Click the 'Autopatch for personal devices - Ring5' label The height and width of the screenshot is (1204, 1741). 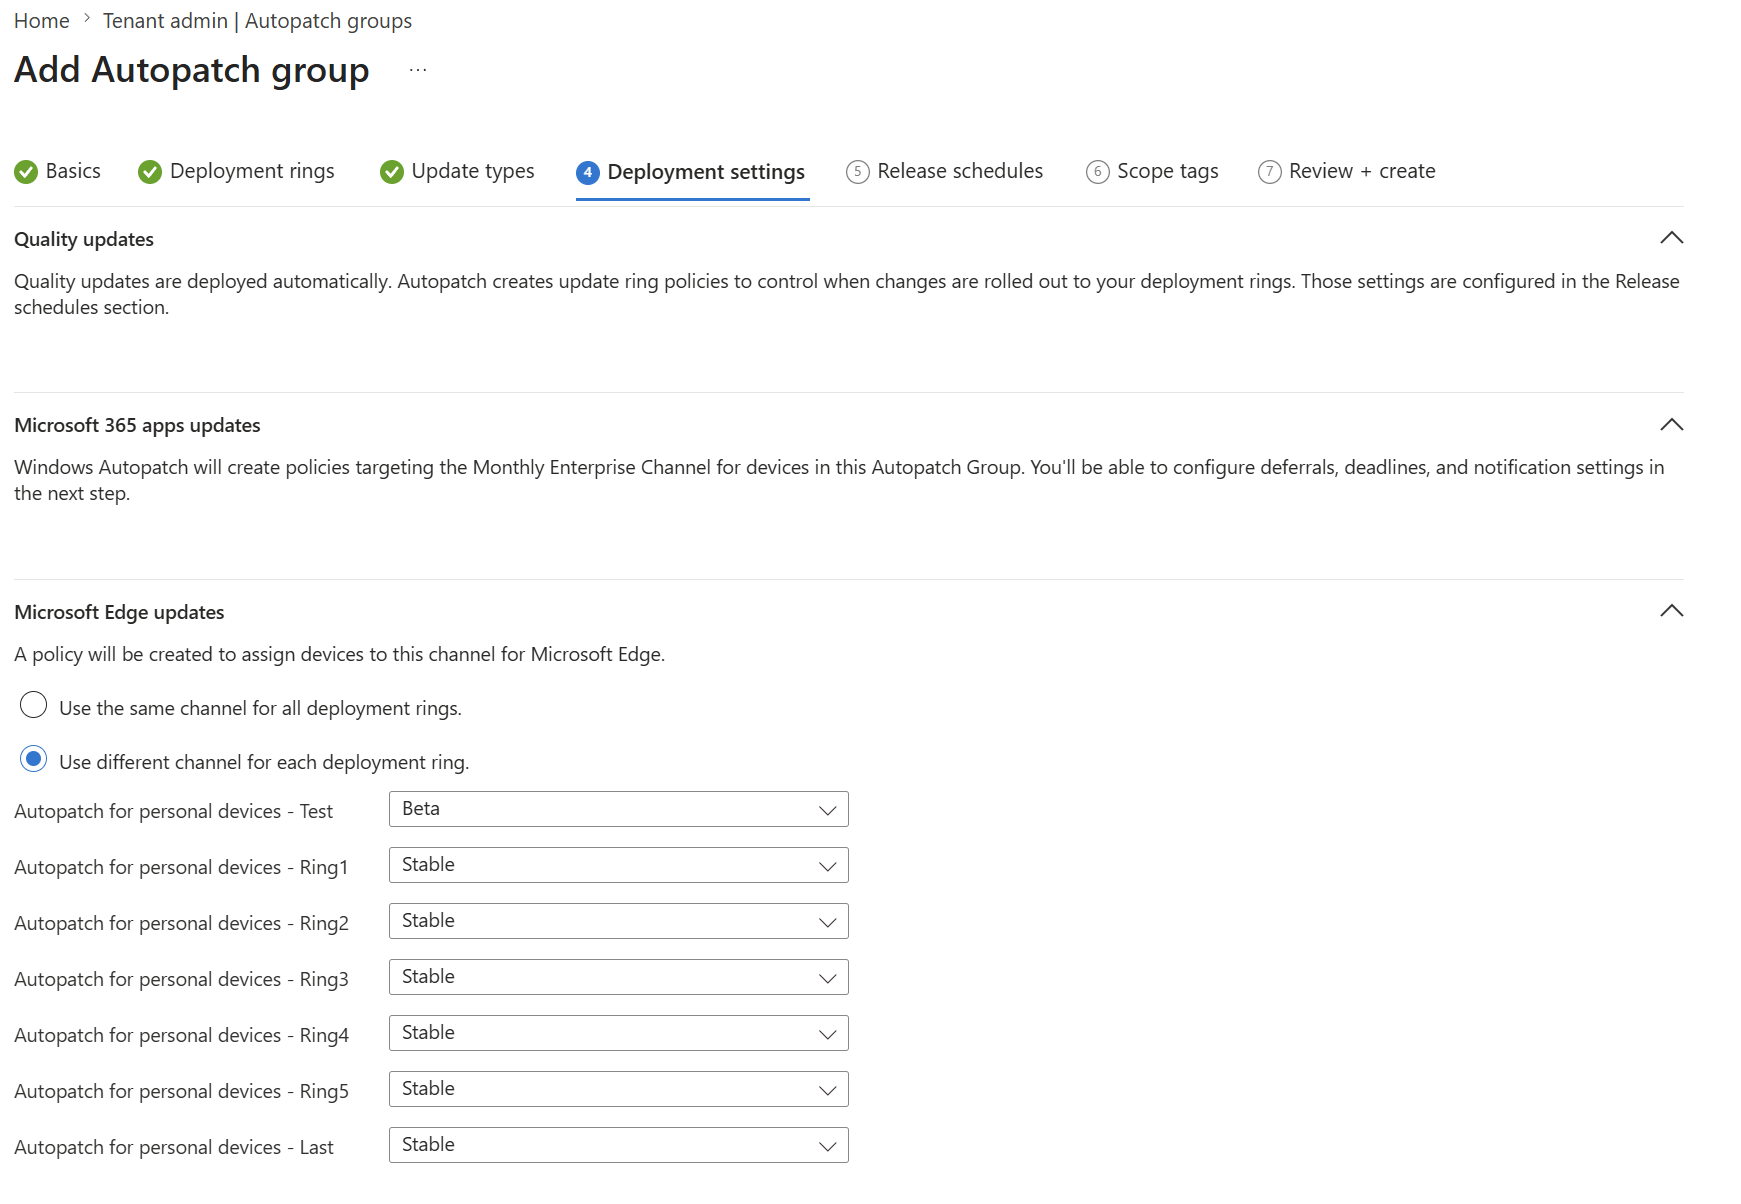point(181,1091)
